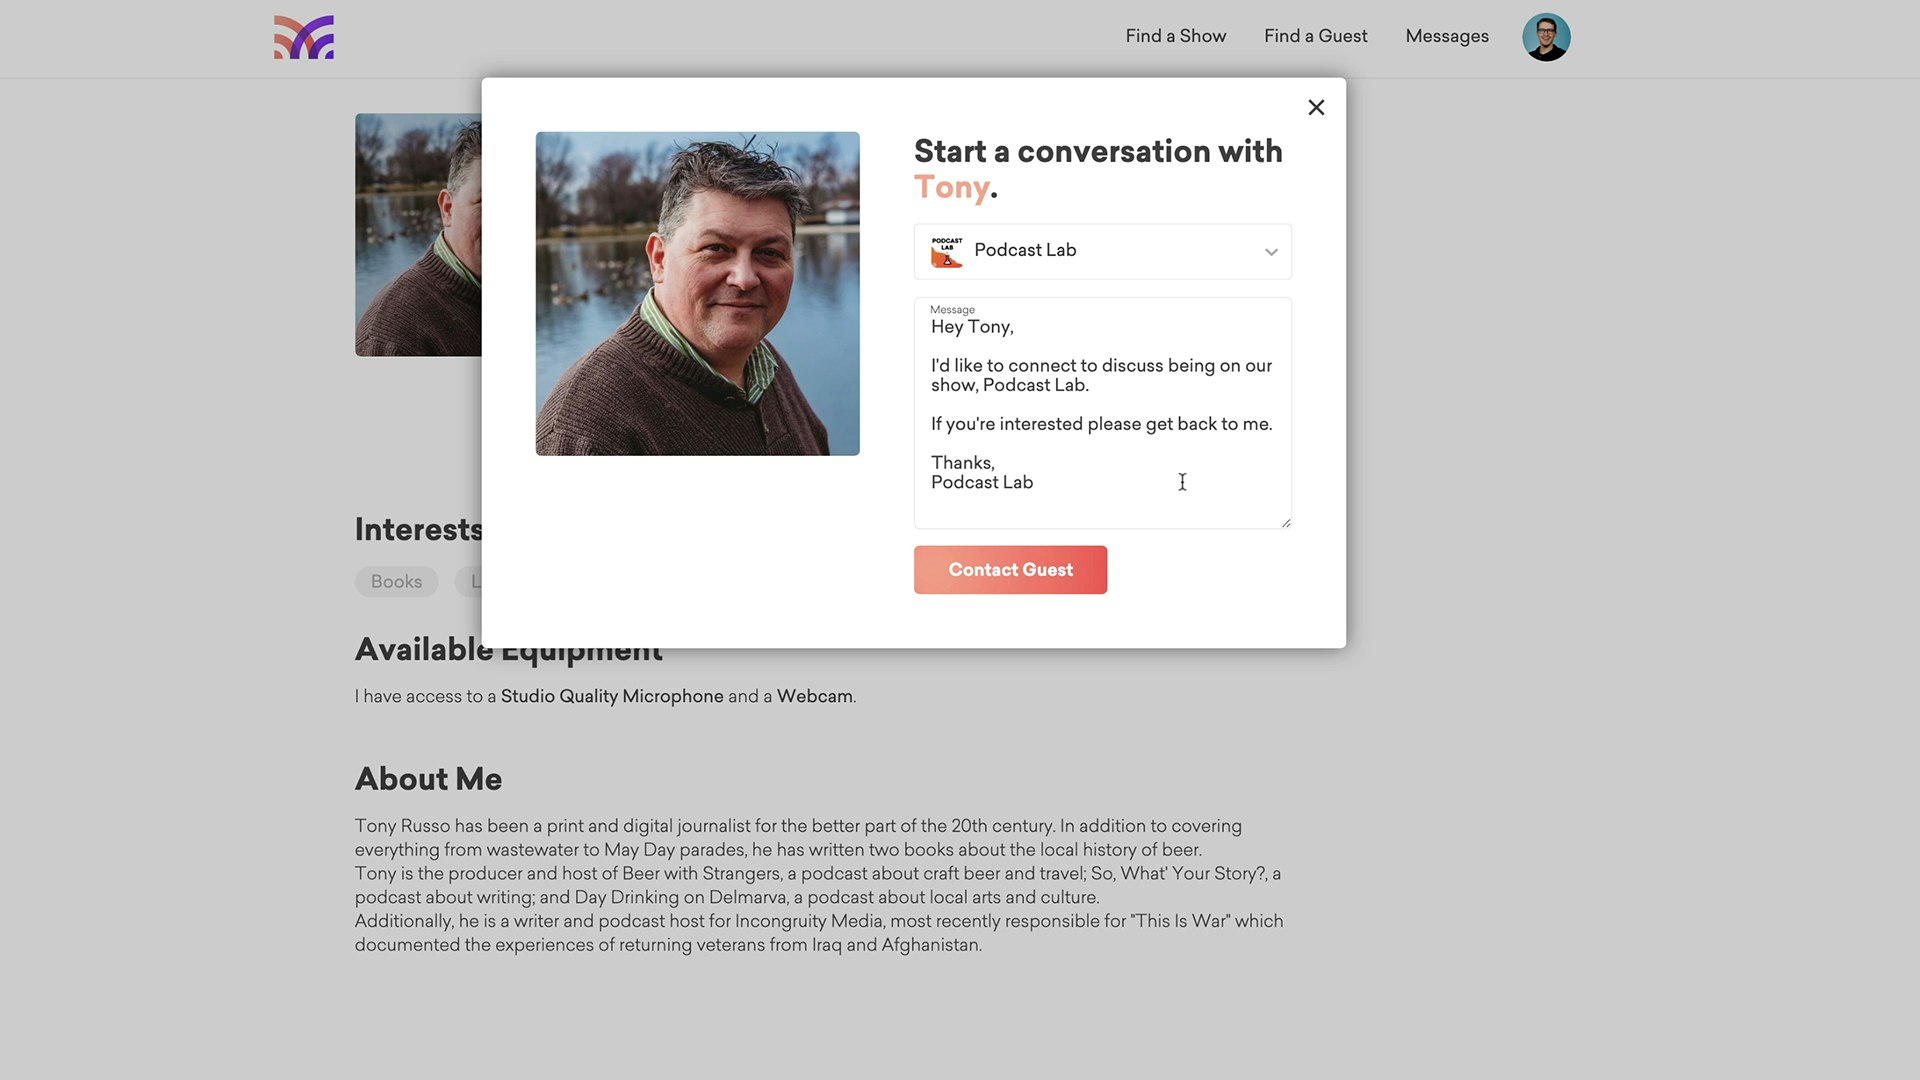Click the Message field resize handle
This screenshot has width=1920, height=1080.
(x=1286, y=522)
